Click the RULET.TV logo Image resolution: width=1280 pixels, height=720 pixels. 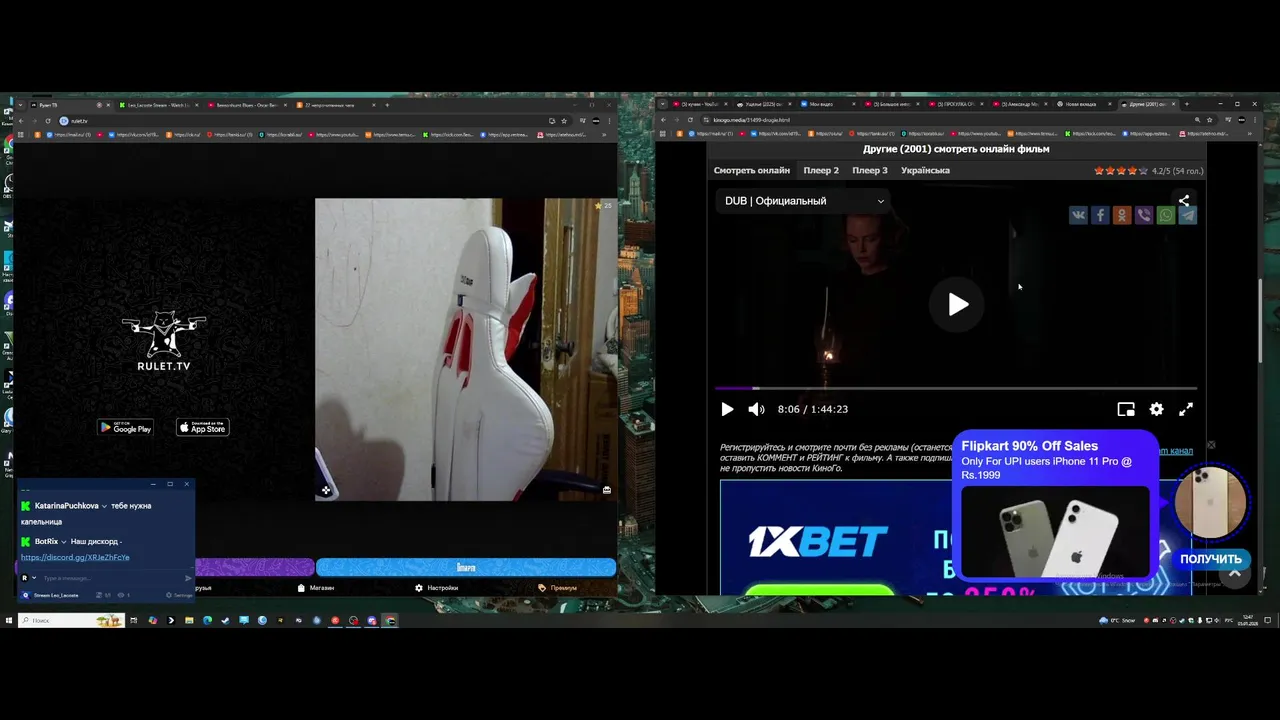164,341
